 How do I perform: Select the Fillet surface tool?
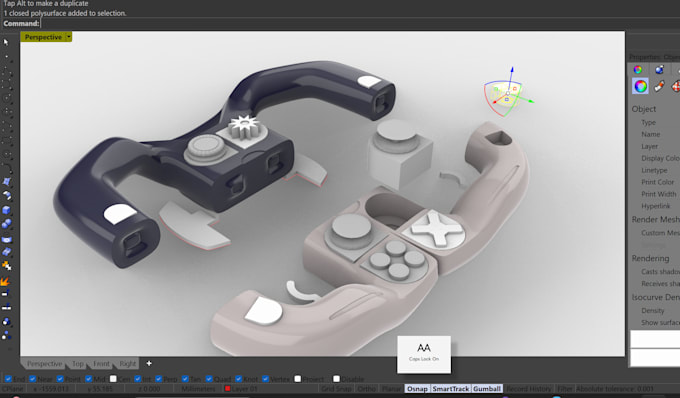pyautogui.click(x=6, y=196)
